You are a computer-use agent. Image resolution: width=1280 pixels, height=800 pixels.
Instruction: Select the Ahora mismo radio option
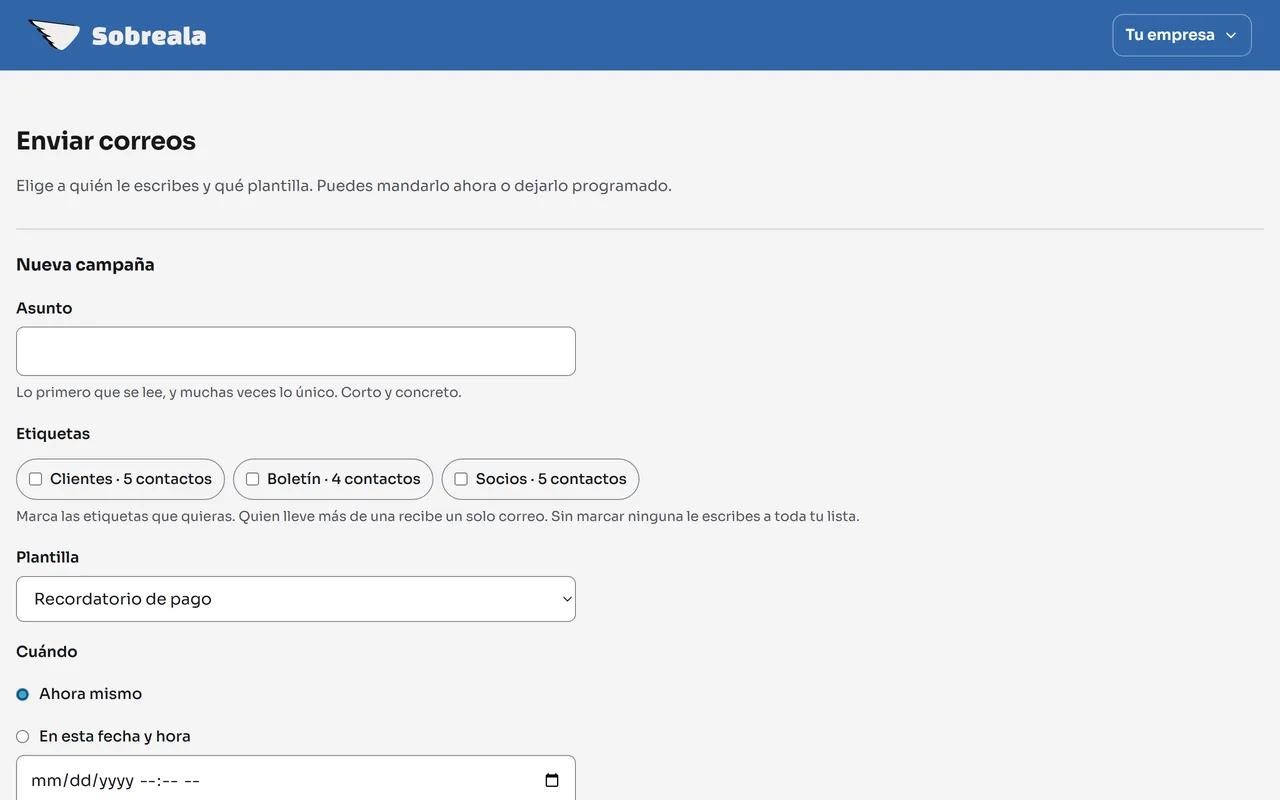23,694
